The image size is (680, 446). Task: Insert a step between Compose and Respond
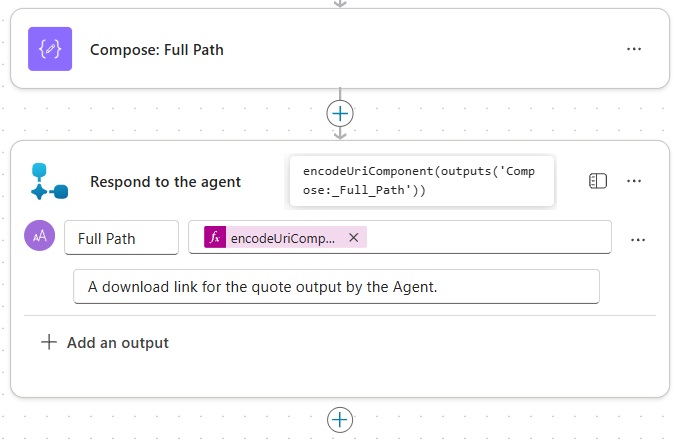340,113
